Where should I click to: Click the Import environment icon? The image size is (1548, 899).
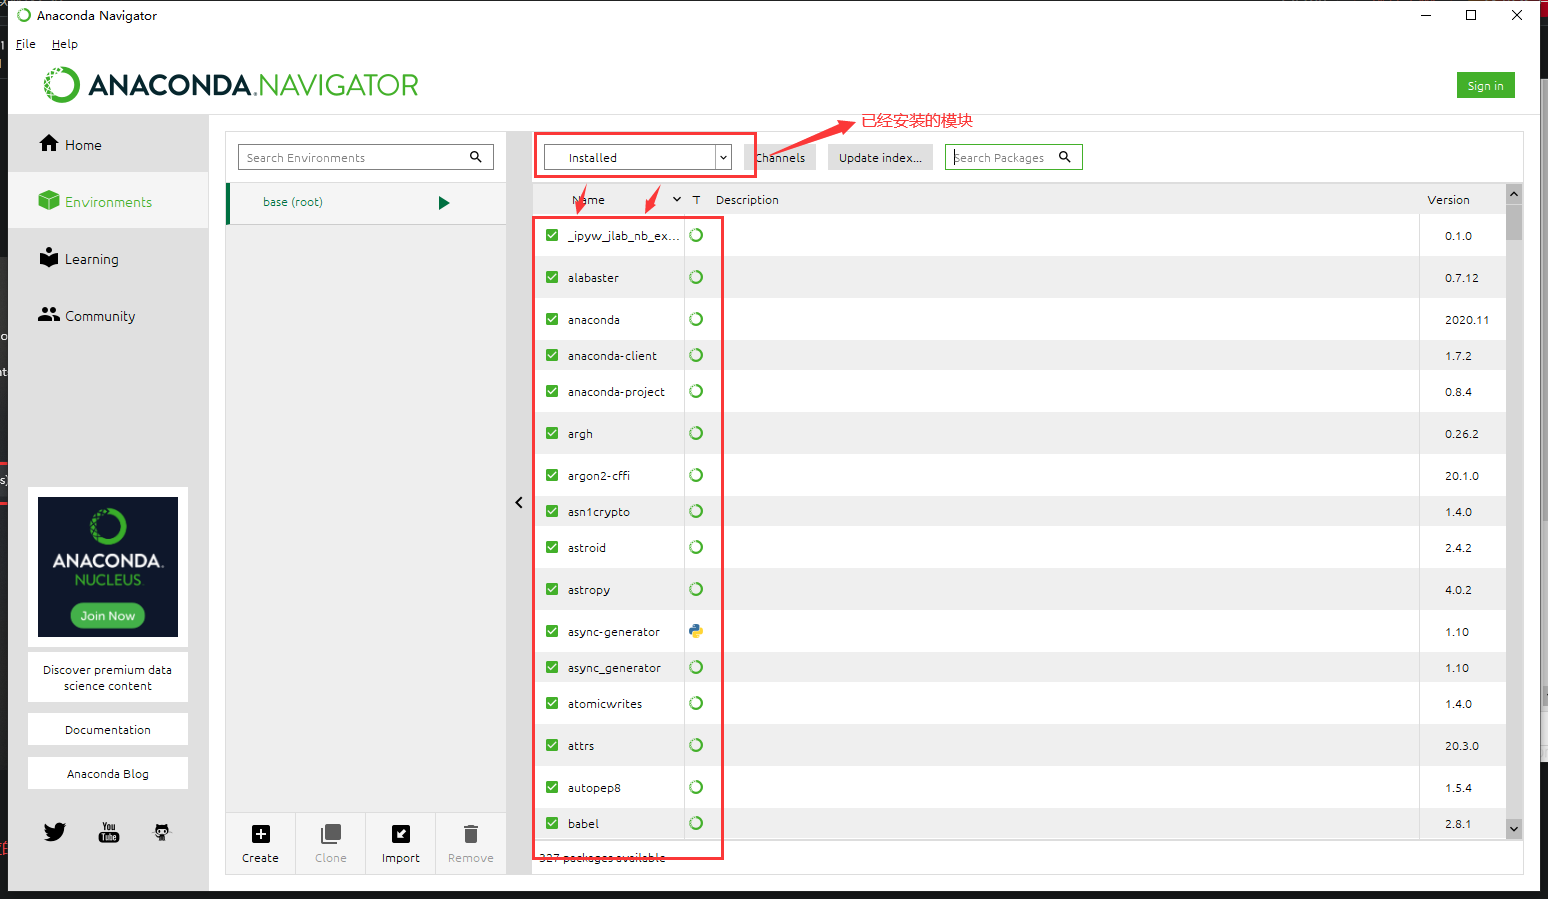[x=401, y=834]
